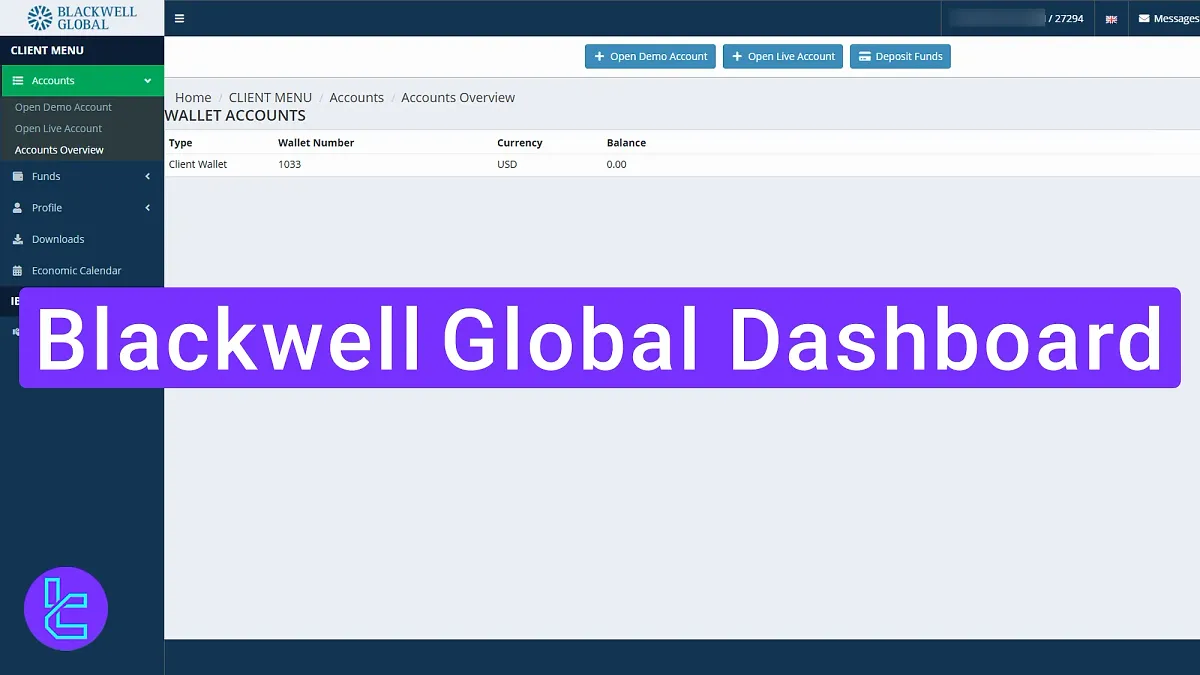Click the UK flag language icon

tap(1110, 17)
